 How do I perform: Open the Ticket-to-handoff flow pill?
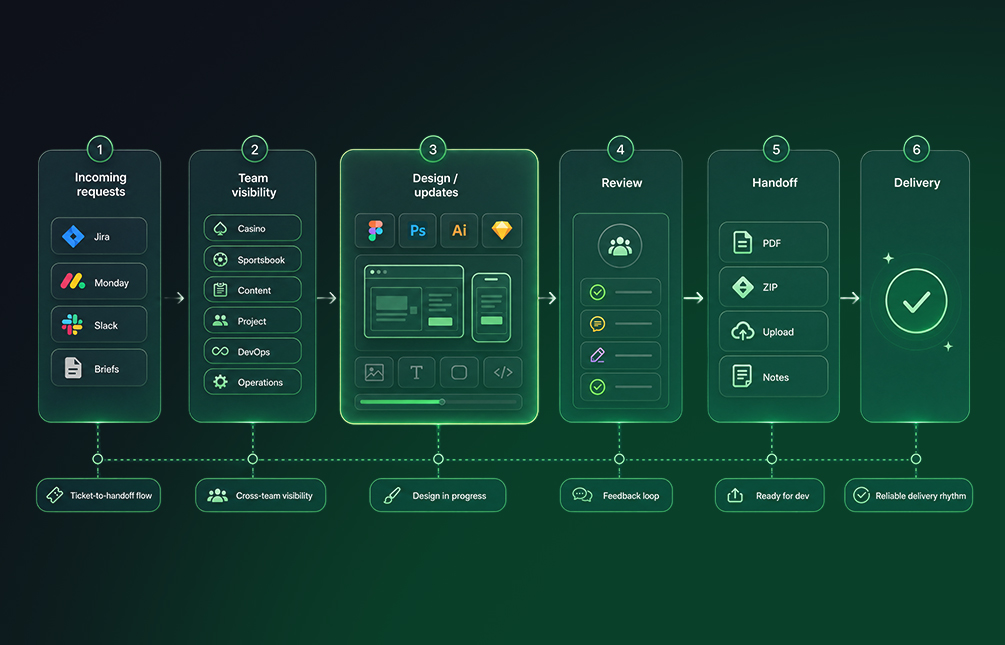click(x=98, y=495)
